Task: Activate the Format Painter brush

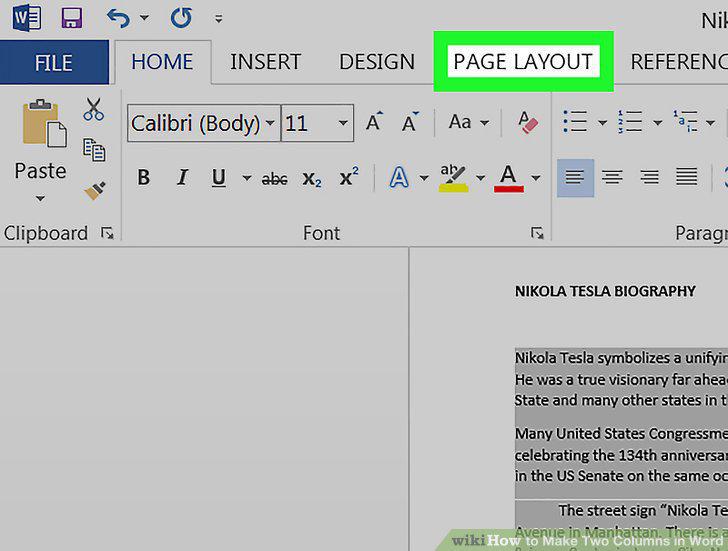Action: tap(95, 190)
